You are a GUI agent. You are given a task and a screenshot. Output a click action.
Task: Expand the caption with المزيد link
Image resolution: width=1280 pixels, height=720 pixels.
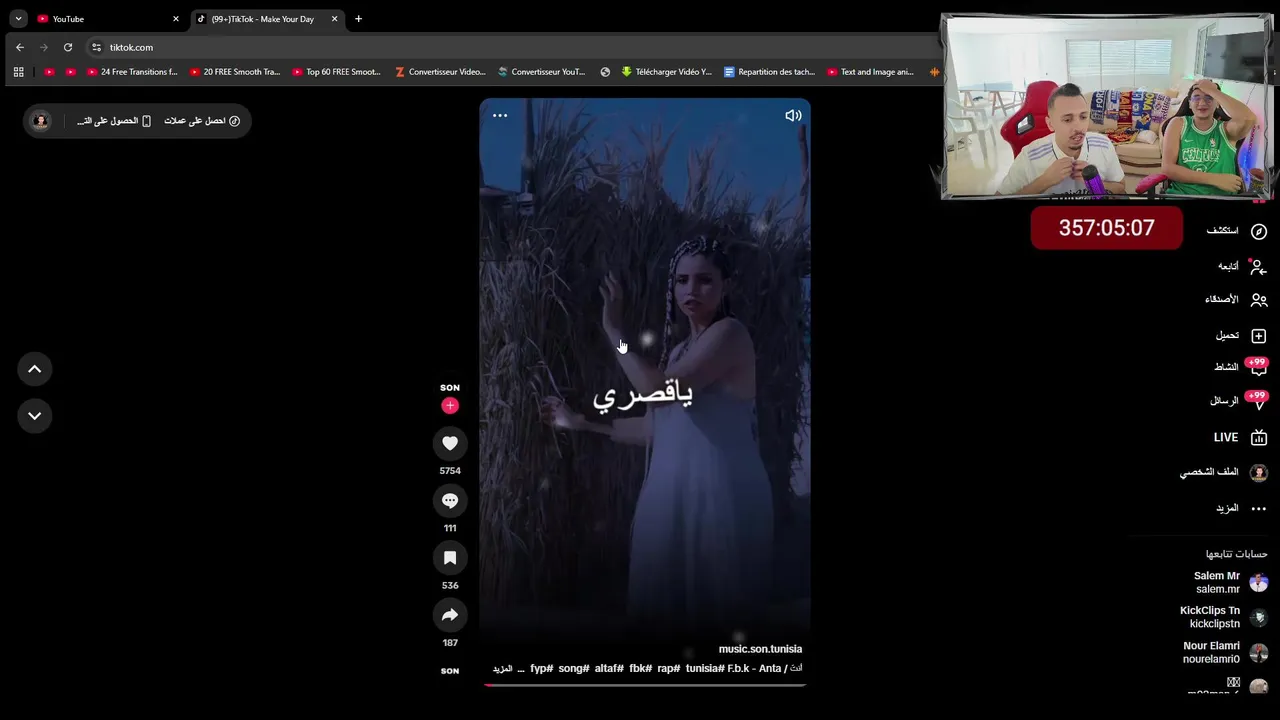tap(502, 669)
